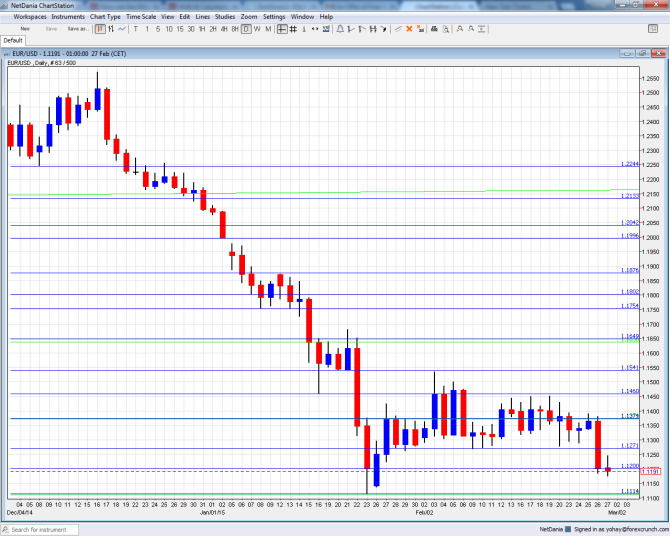Switch to monthly (M) time scale

click(x=268, y=29)
